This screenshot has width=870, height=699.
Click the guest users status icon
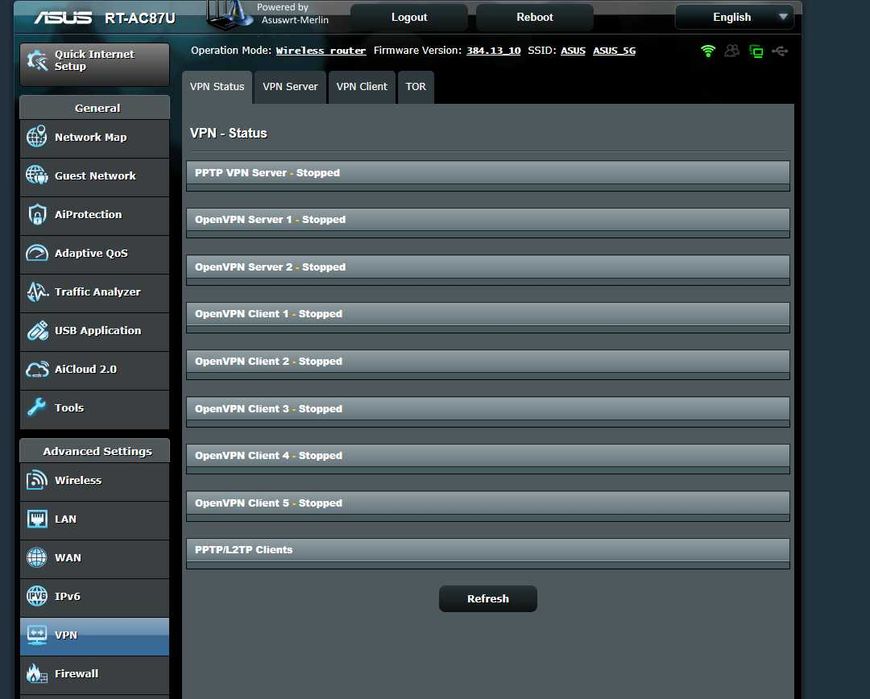(732, 51)
